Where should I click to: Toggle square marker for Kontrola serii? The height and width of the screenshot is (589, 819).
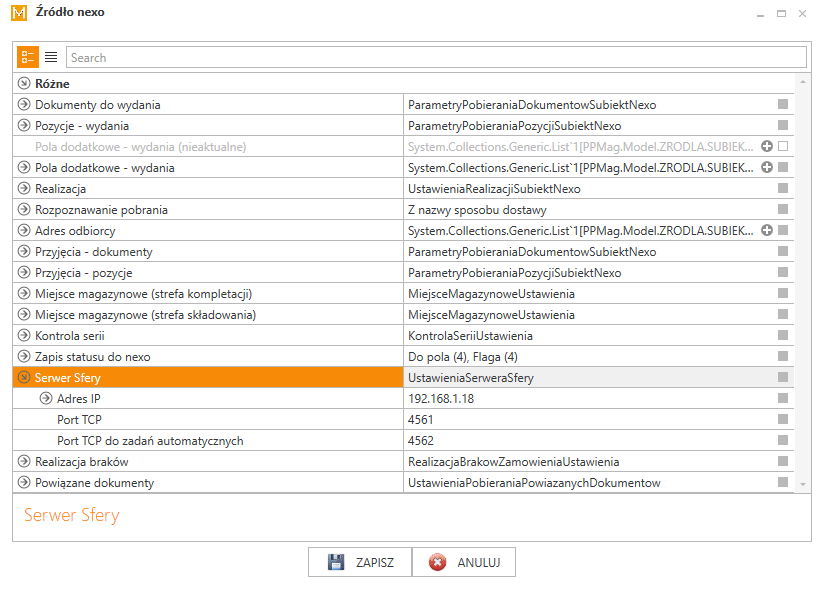pos(782,335)
